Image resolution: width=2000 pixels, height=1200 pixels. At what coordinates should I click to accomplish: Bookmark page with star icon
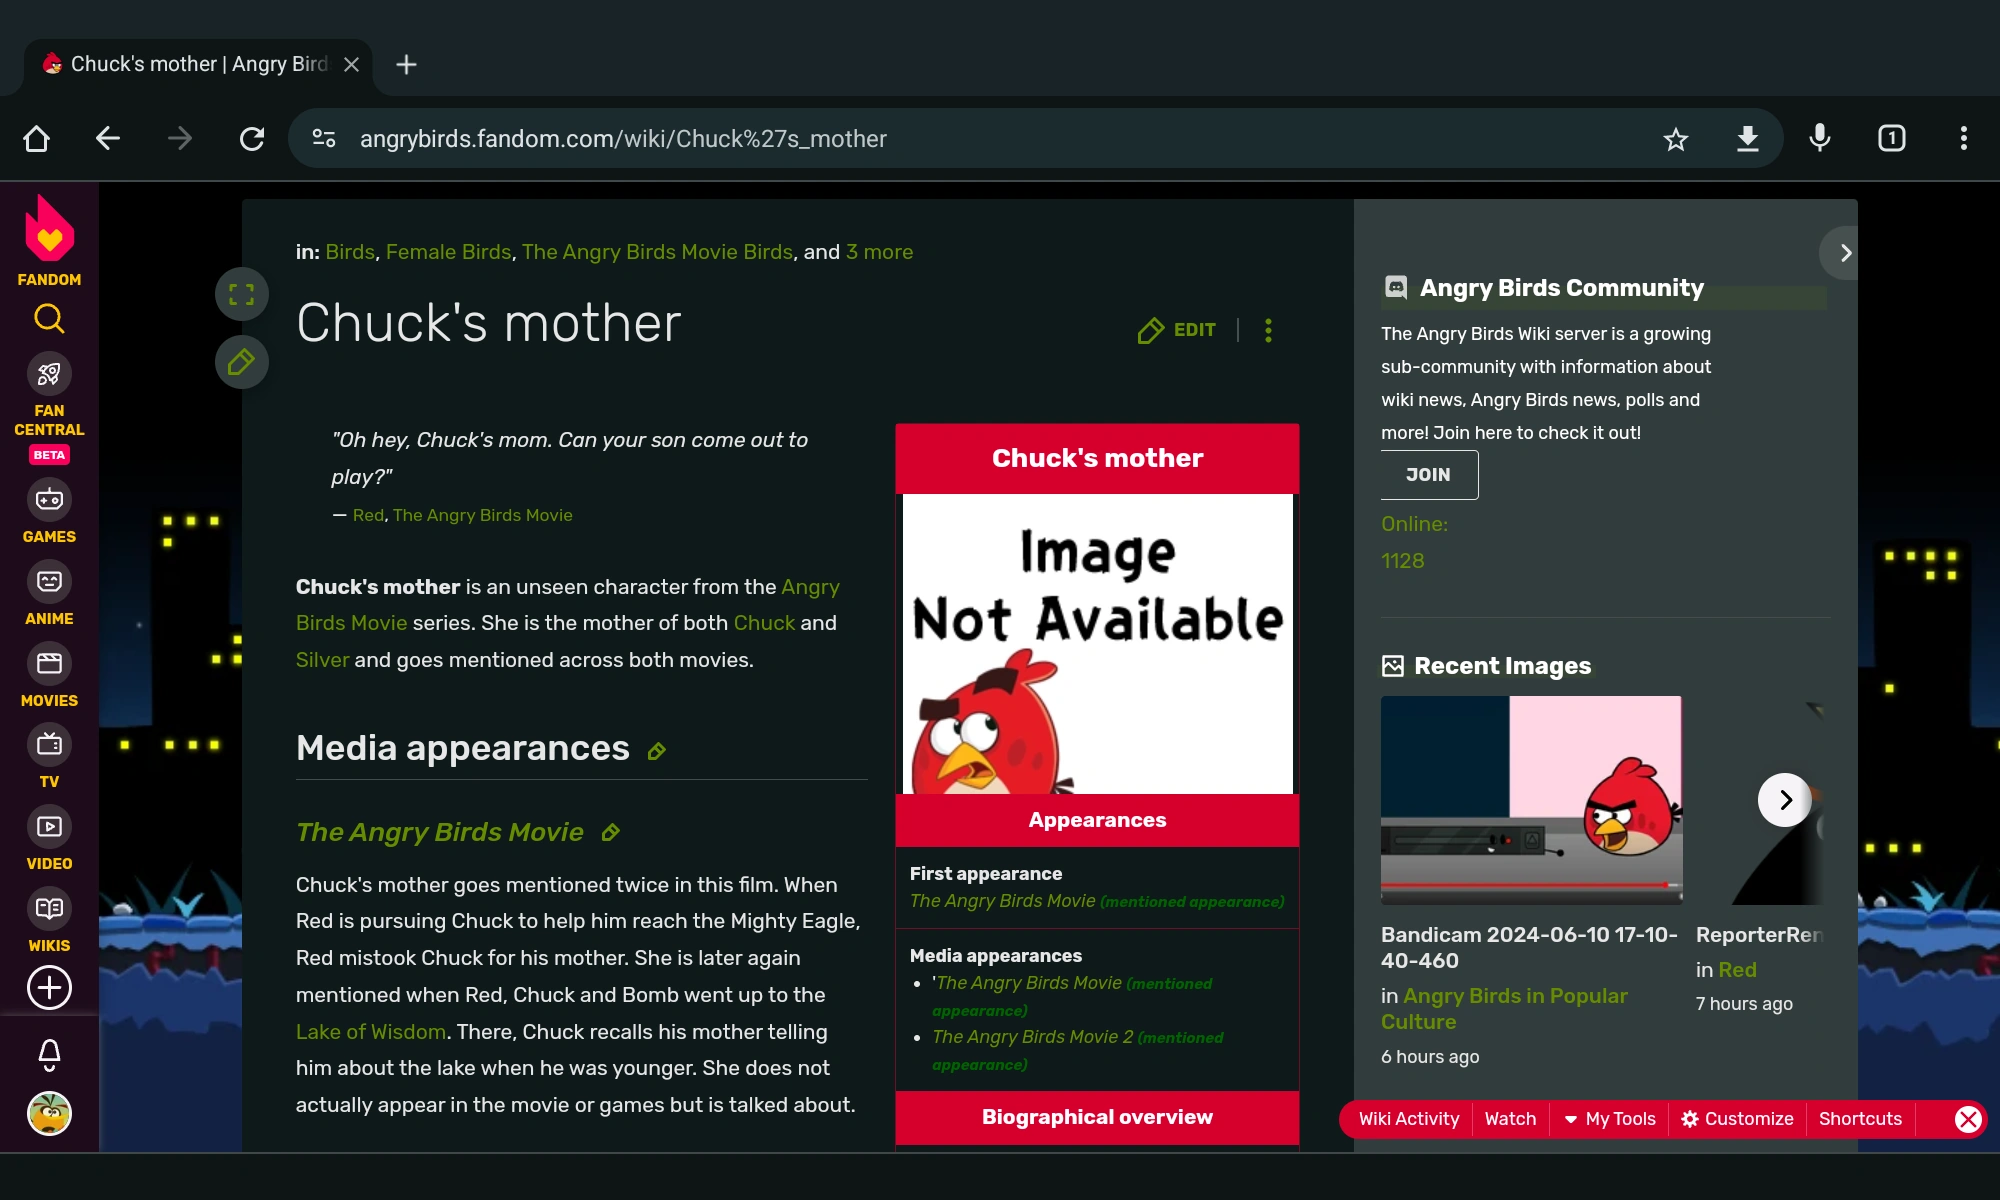[x=1676, y=139]
